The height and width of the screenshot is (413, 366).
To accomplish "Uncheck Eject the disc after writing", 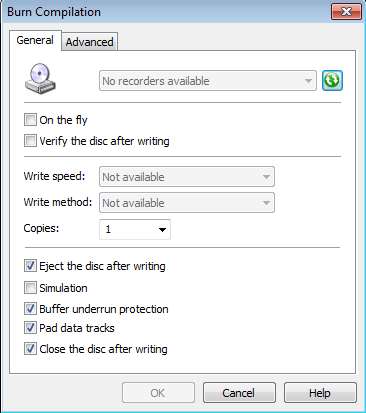I will click(30, 266).
